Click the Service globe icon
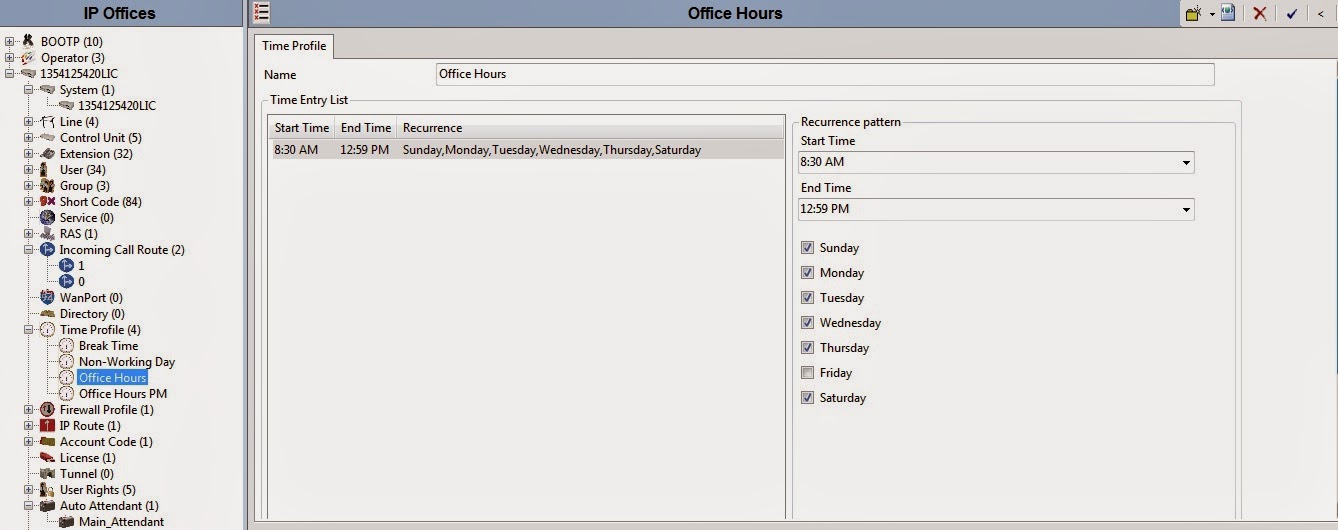Image resolution: width=1338 pixels, height=530 pixels. [x=47, y=217]
